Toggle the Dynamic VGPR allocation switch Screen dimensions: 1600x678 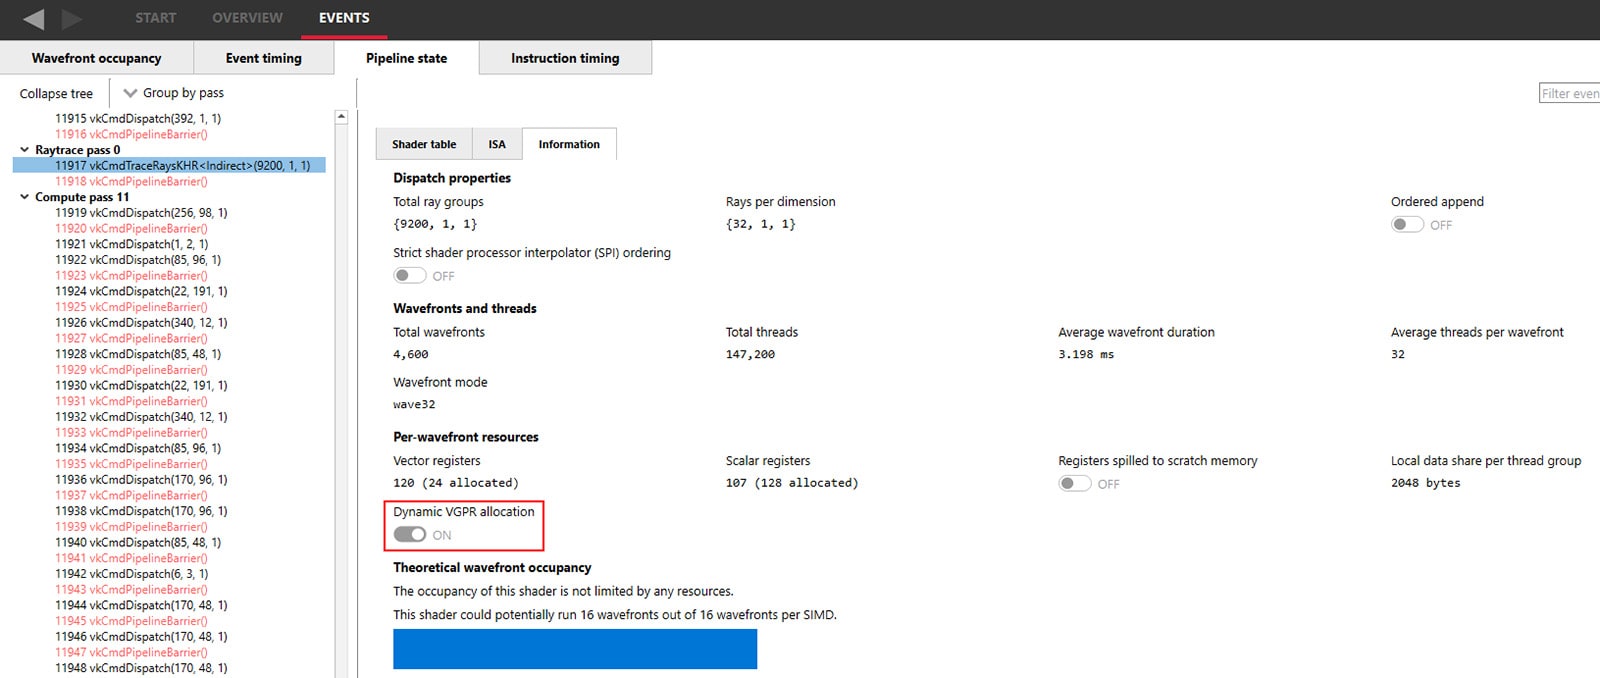pos(409,535)
